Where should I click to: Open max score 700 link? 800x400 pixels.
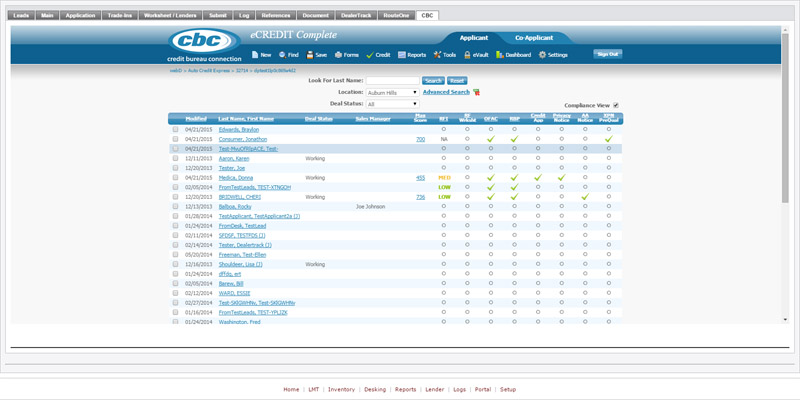coord(420,139)
